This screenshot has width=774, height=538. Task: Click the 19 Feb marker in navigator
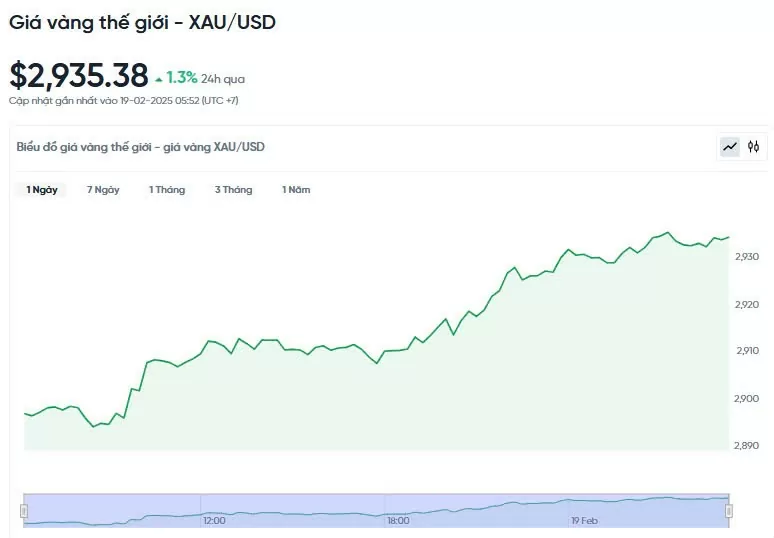coord(583,521)
